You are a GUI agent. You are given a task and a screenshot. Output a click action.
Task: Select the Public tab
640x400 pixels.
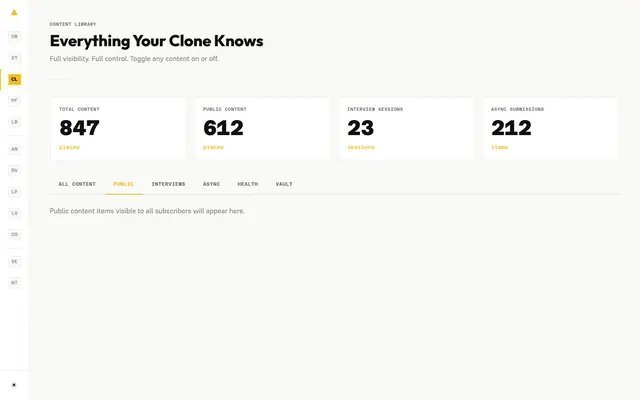click(x=124, y=184)
